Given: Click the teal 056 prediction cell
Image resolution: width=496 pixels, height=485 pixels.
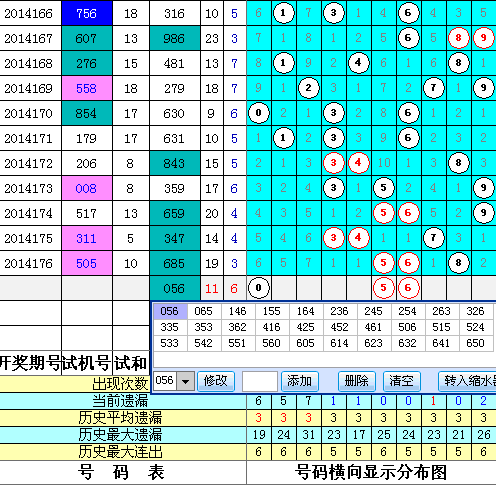Looking at the screenshot, I should pos(175,288).
